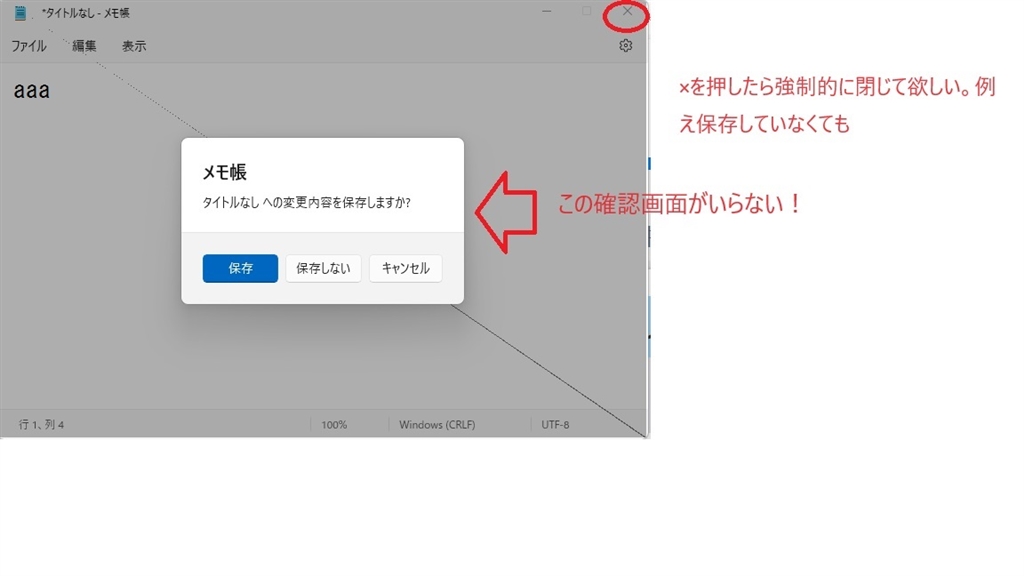Click the save-changes question text
The height and width of the screenshot is (576, 1024).
[306, 202]
